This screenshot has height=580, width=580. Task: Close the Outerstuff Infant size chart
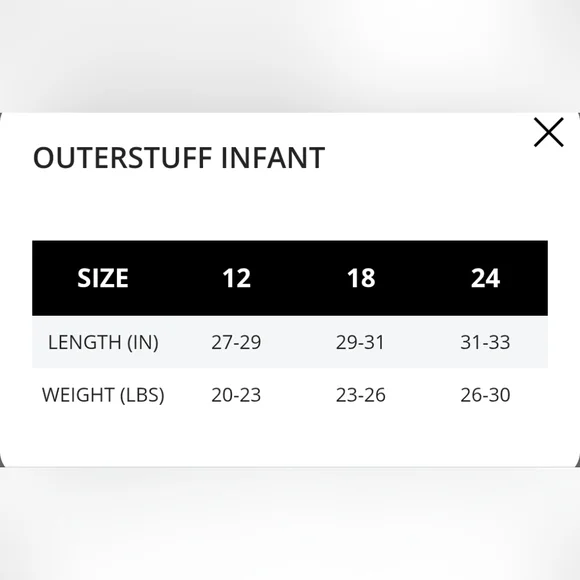549,132
